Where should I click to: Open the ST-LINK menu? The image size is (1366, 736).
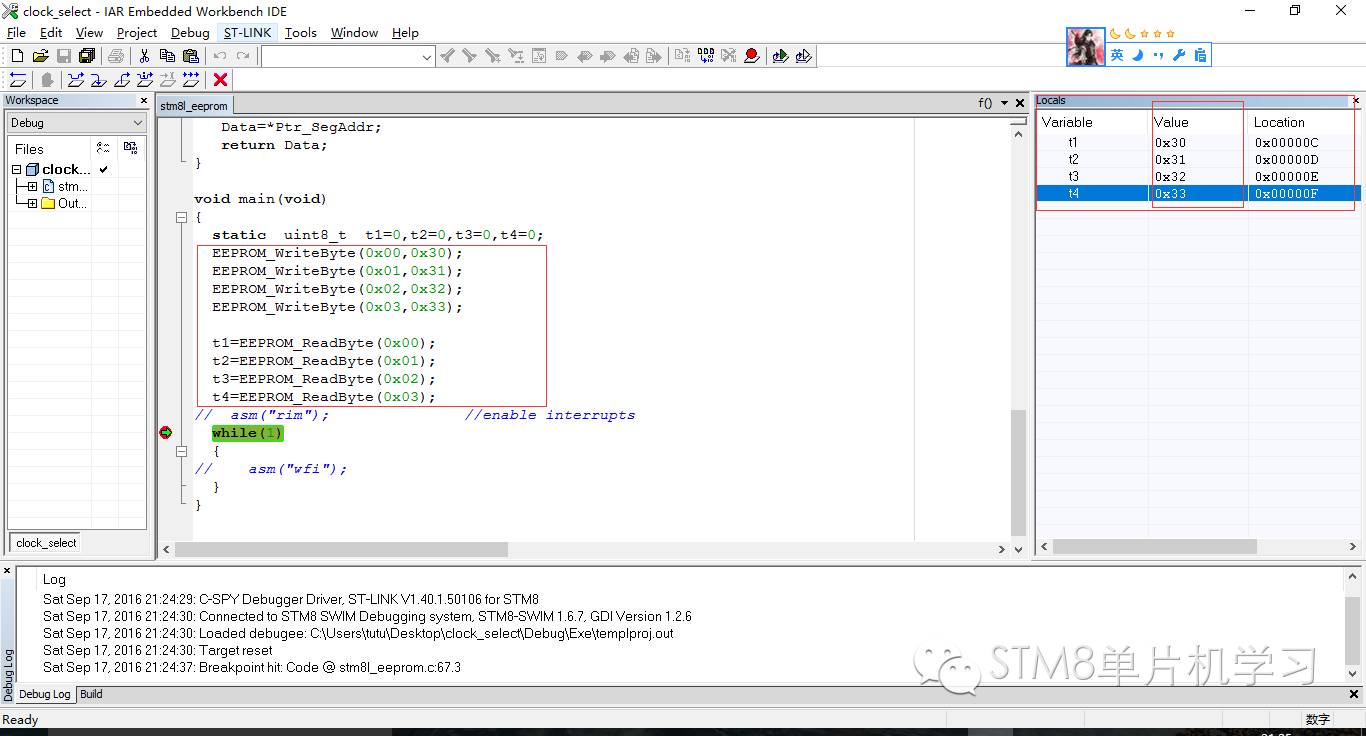tap(247, 32)
